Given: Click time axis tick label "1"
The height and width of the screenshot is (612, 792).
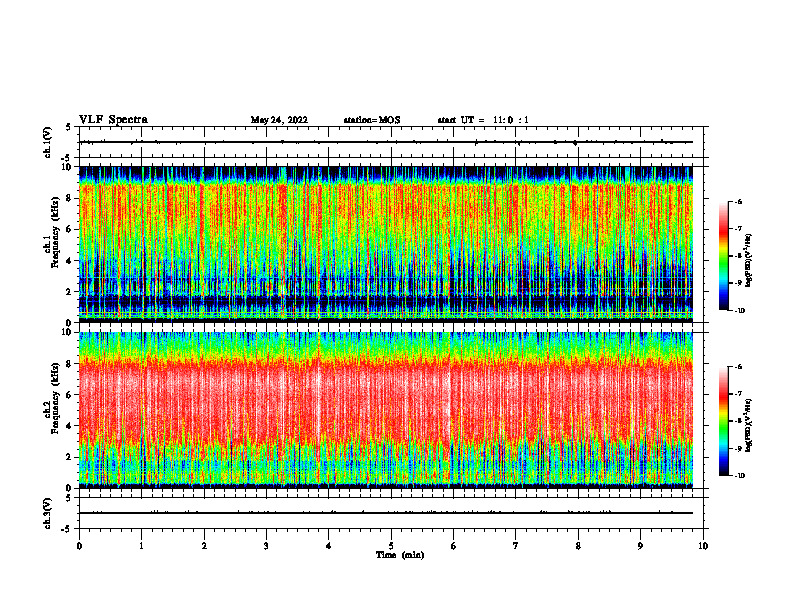Looking at the screenshot, I should tap(141, 546).
